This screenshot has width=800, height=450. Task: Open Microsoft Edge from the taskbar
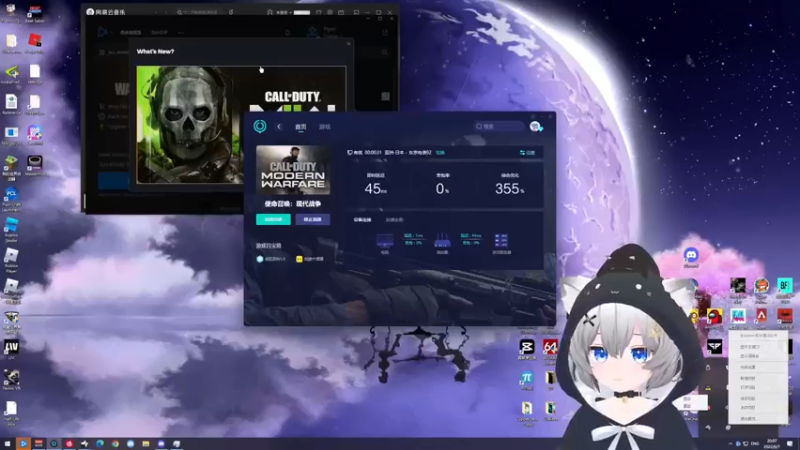click(100, 444)
